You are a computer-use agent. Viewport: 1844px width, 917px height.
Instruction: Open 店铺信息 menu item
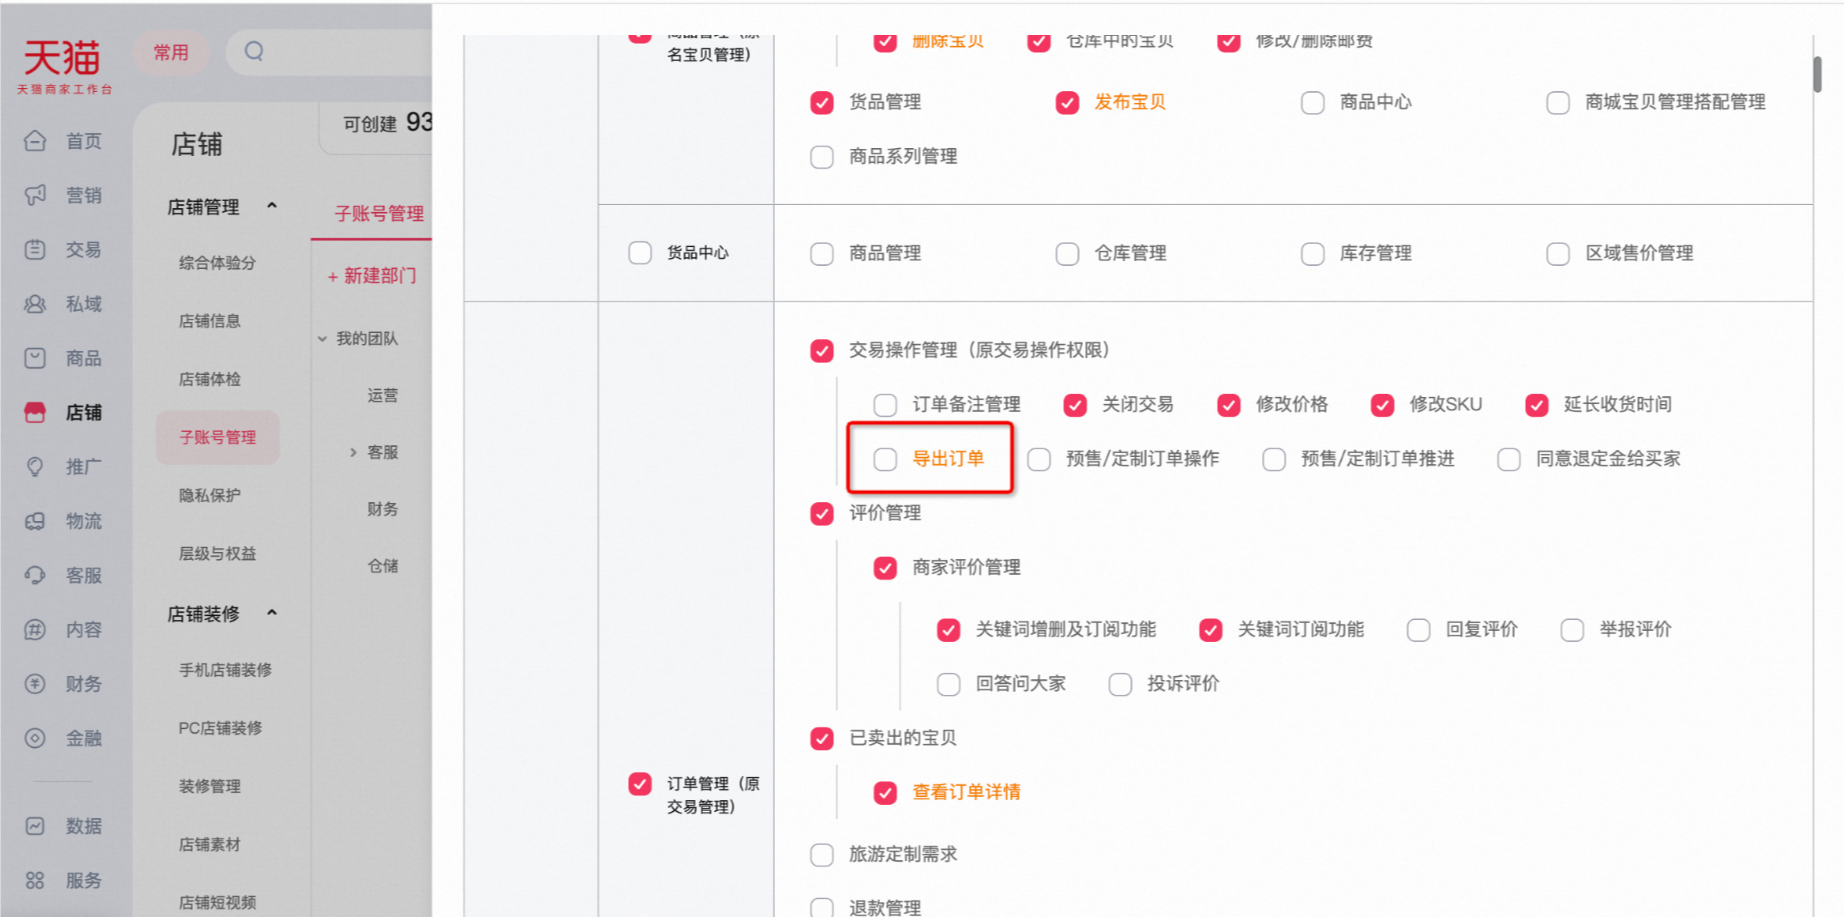[209, 321]
